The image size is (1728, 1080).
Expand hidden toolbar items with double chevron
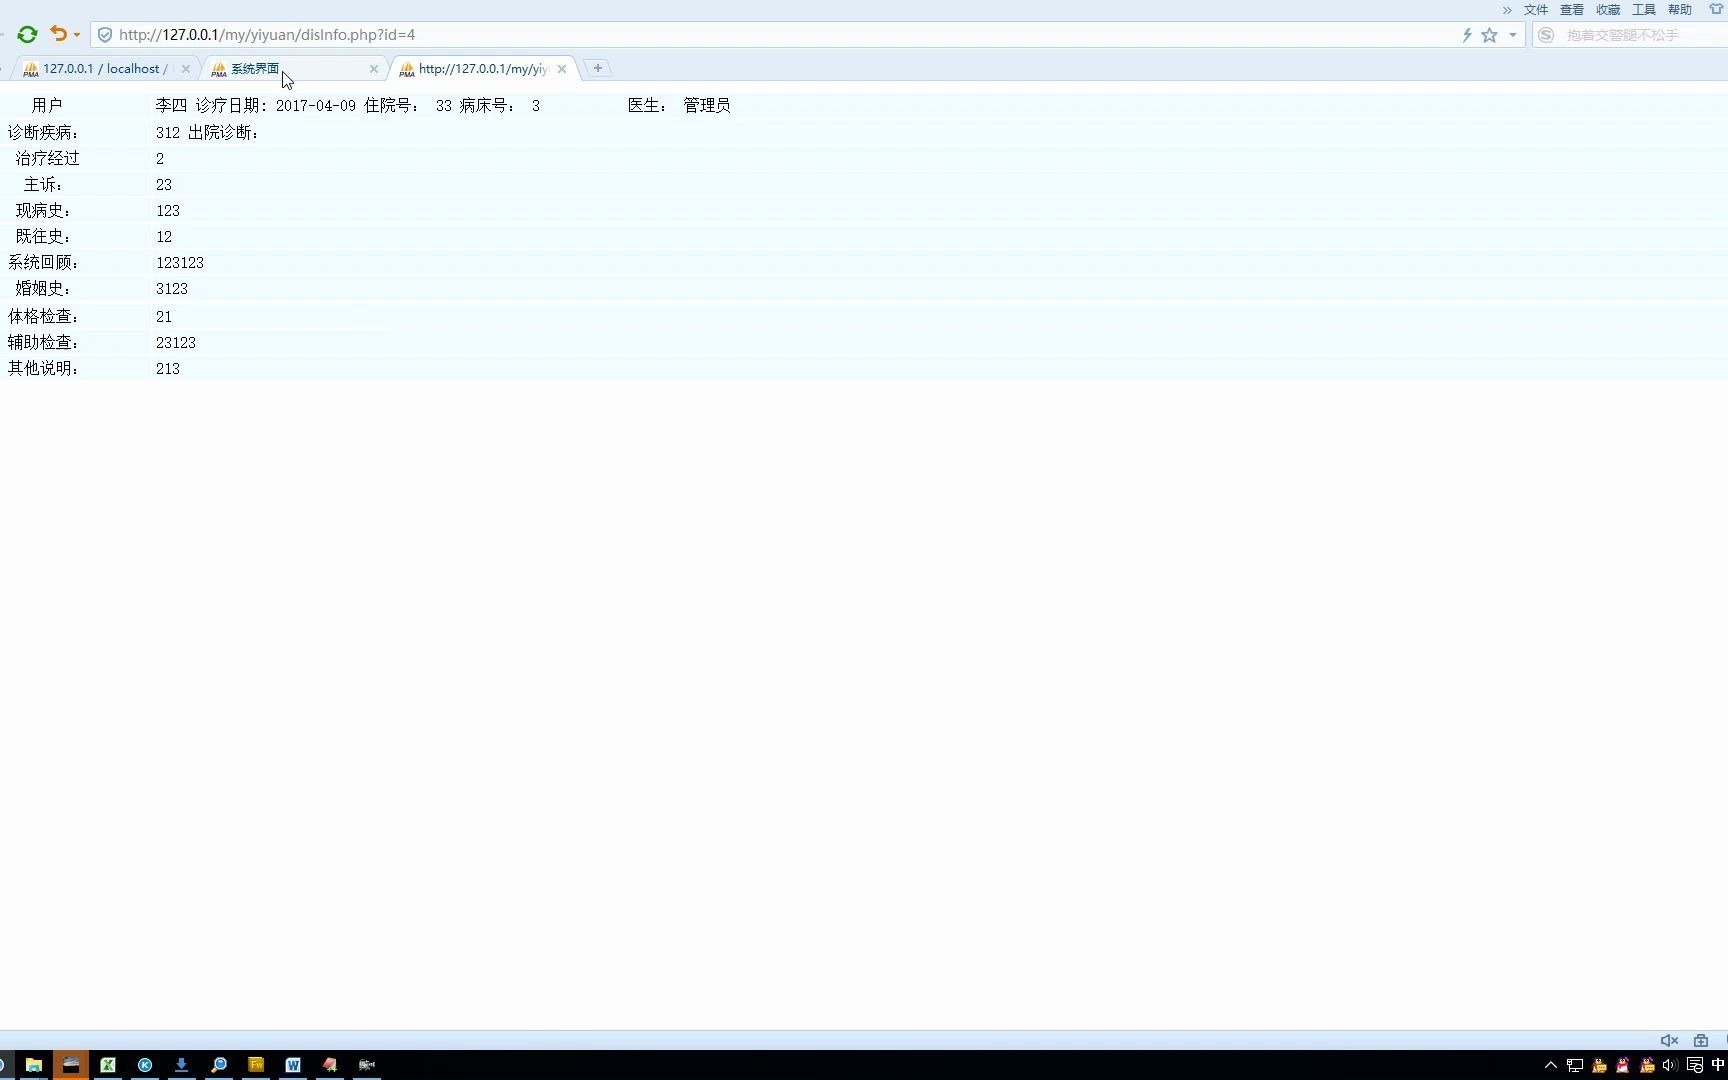(1507, 10)
